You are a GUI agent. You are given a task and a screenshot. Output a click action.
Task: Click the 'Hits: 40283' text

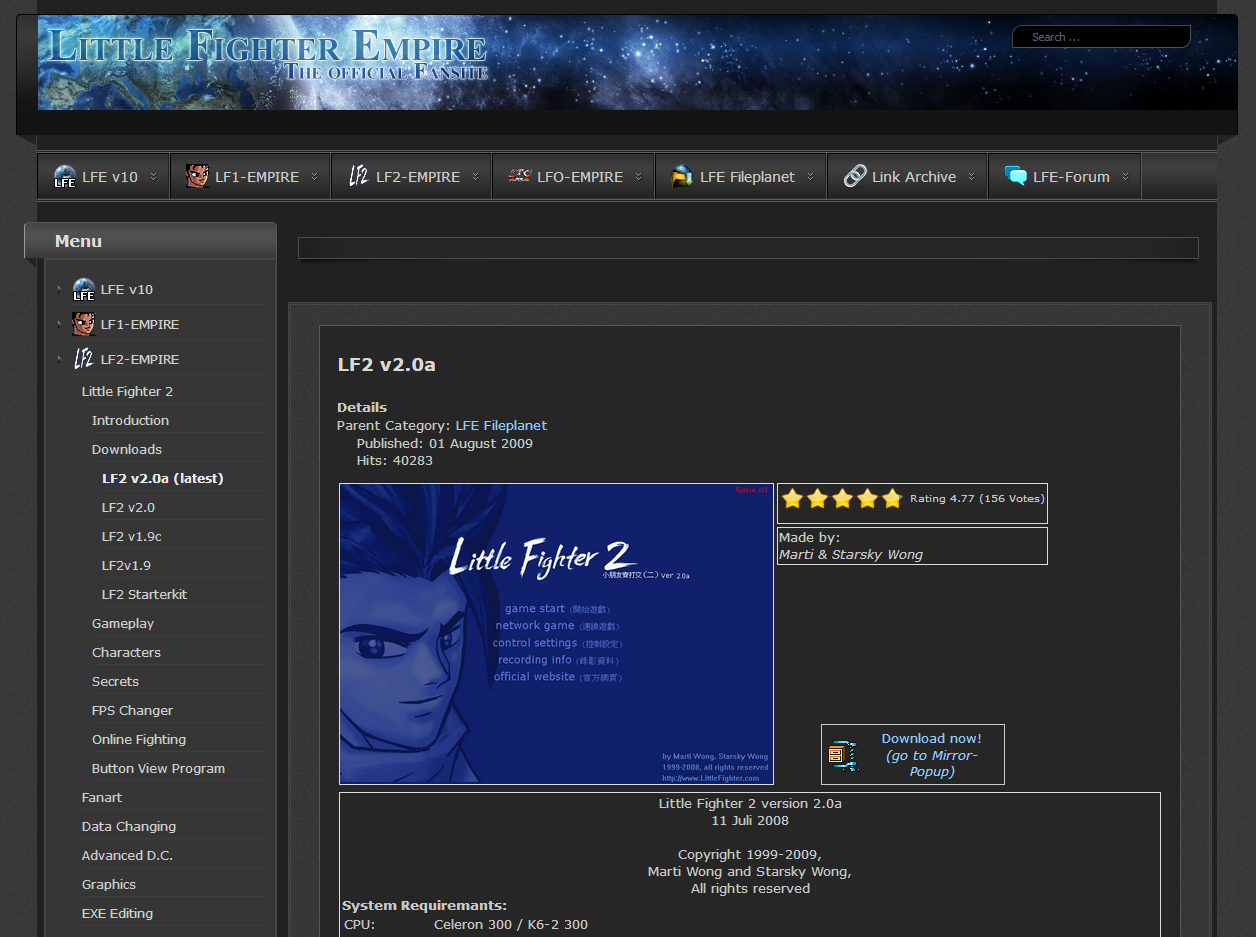[x=395, y=461]
